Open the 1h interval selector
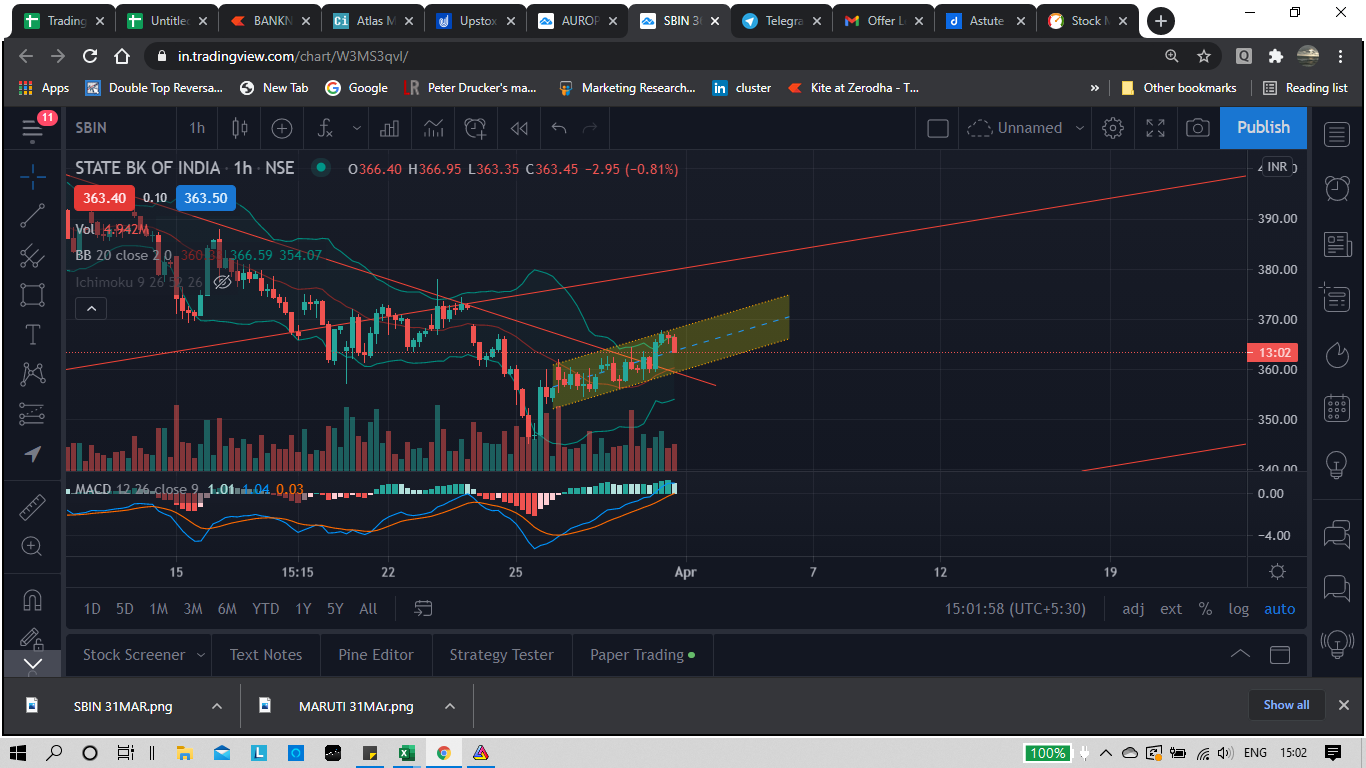Viewport: 1366px width, 768px height. click(x=197, y=128)
